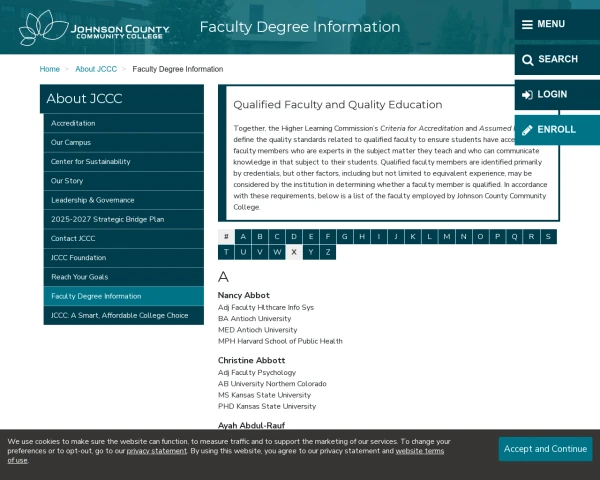Open Accreditation in sidebar menu
This screenshot has width=600, height=480.
coord(73,123)
